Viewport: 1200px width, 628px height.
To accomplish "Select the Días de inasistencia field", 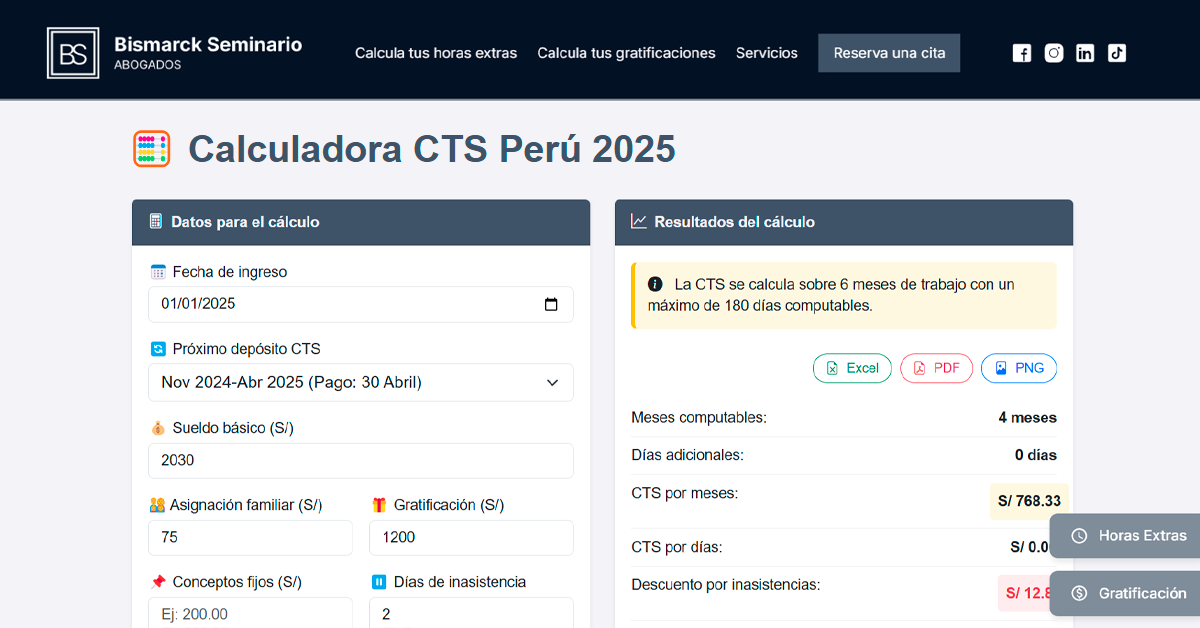I will (471, 613).
